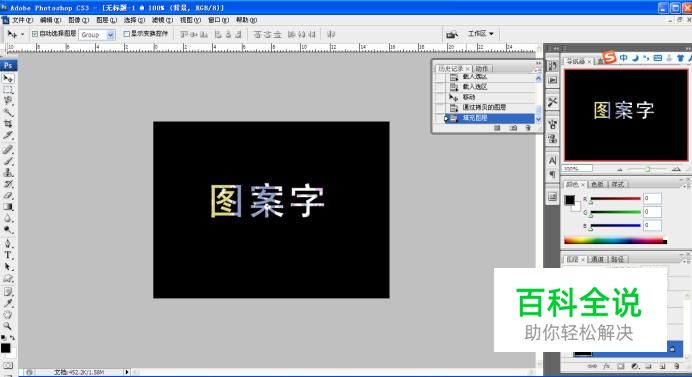Toggle the 自动选择图层 checkbox
692x377 pixels.
click(35, 34)
